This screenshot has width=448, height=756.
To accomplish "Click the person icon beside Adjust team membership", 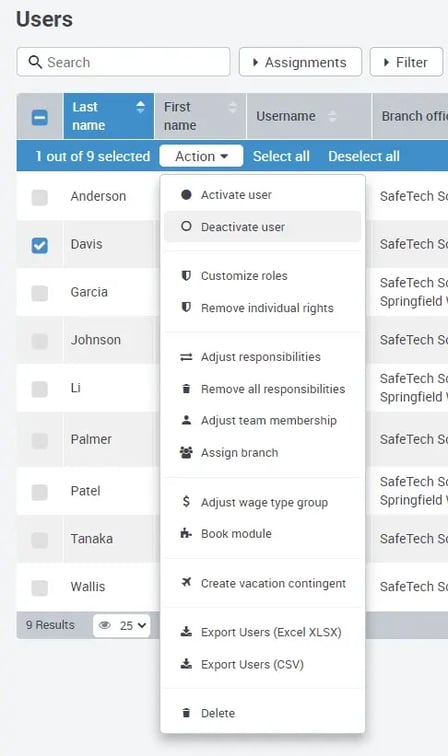I will 186,420.
